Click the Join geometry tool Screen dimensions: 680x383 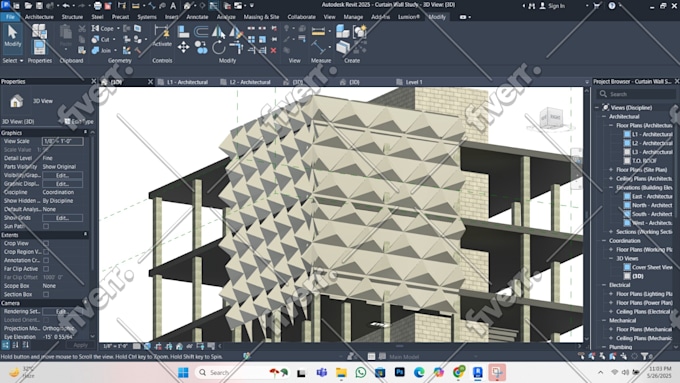pos(101,50)
